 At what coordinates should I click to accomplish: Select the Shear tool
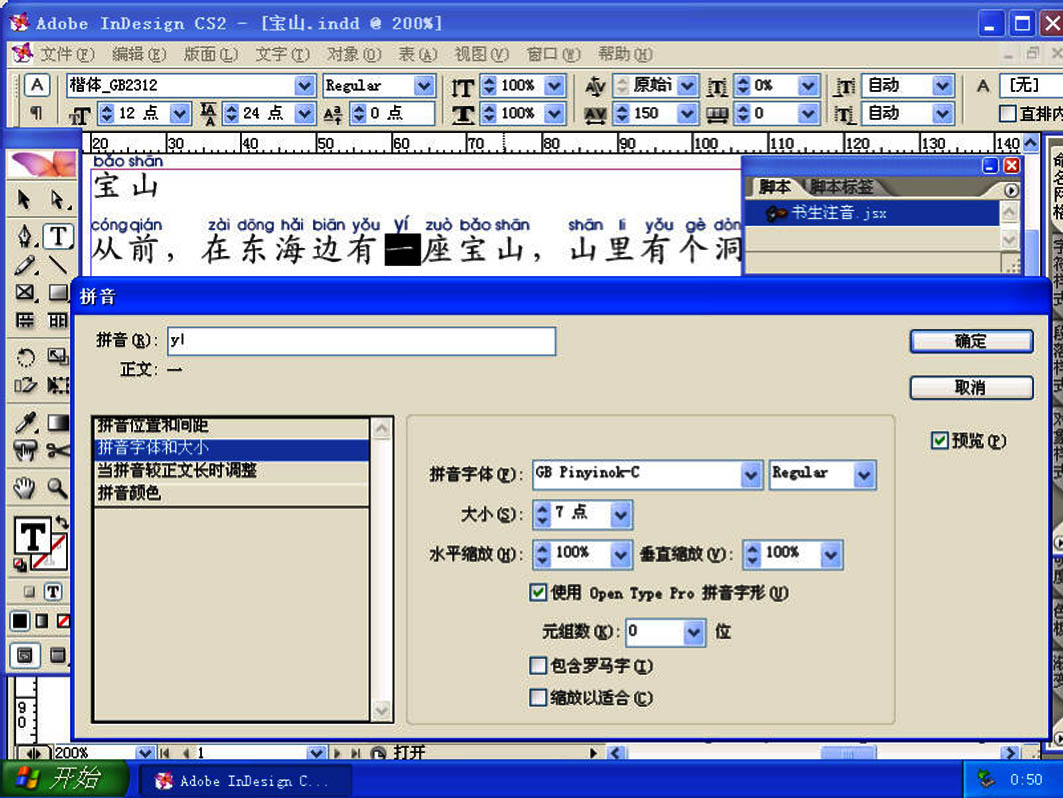(24, 386)
